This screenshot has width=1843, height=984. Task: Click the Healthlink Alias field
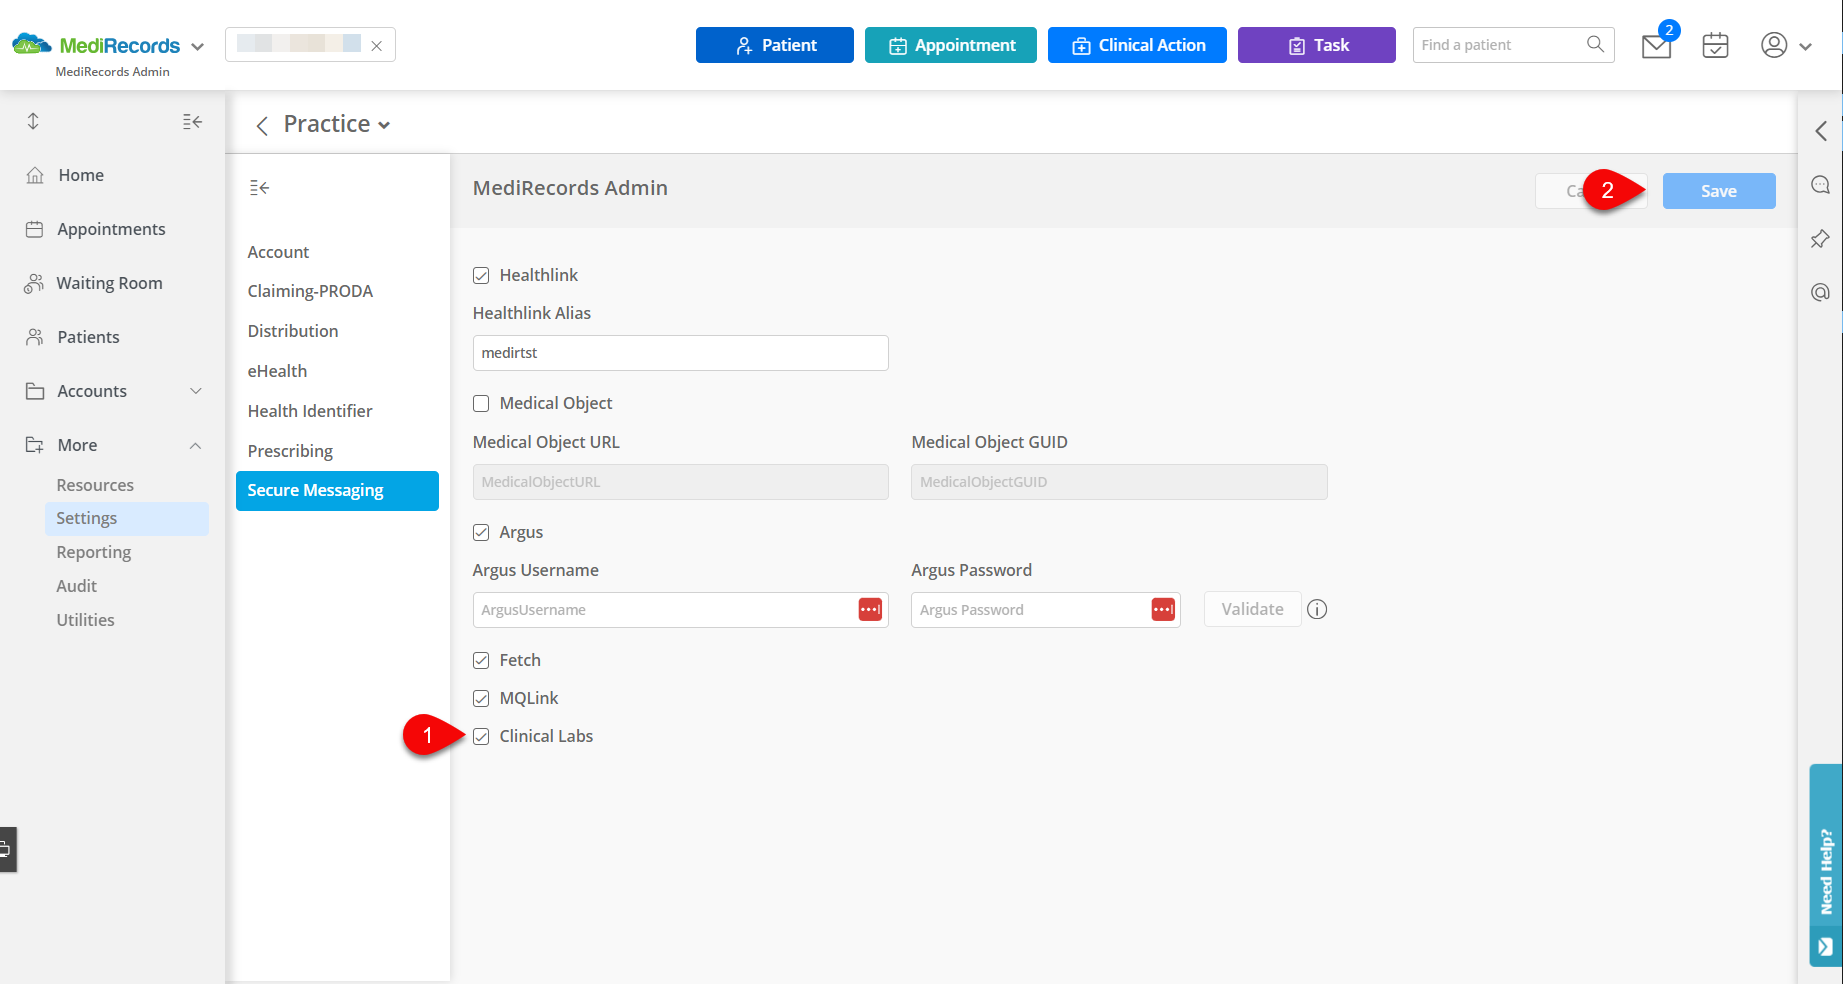(x=680, y=353)
